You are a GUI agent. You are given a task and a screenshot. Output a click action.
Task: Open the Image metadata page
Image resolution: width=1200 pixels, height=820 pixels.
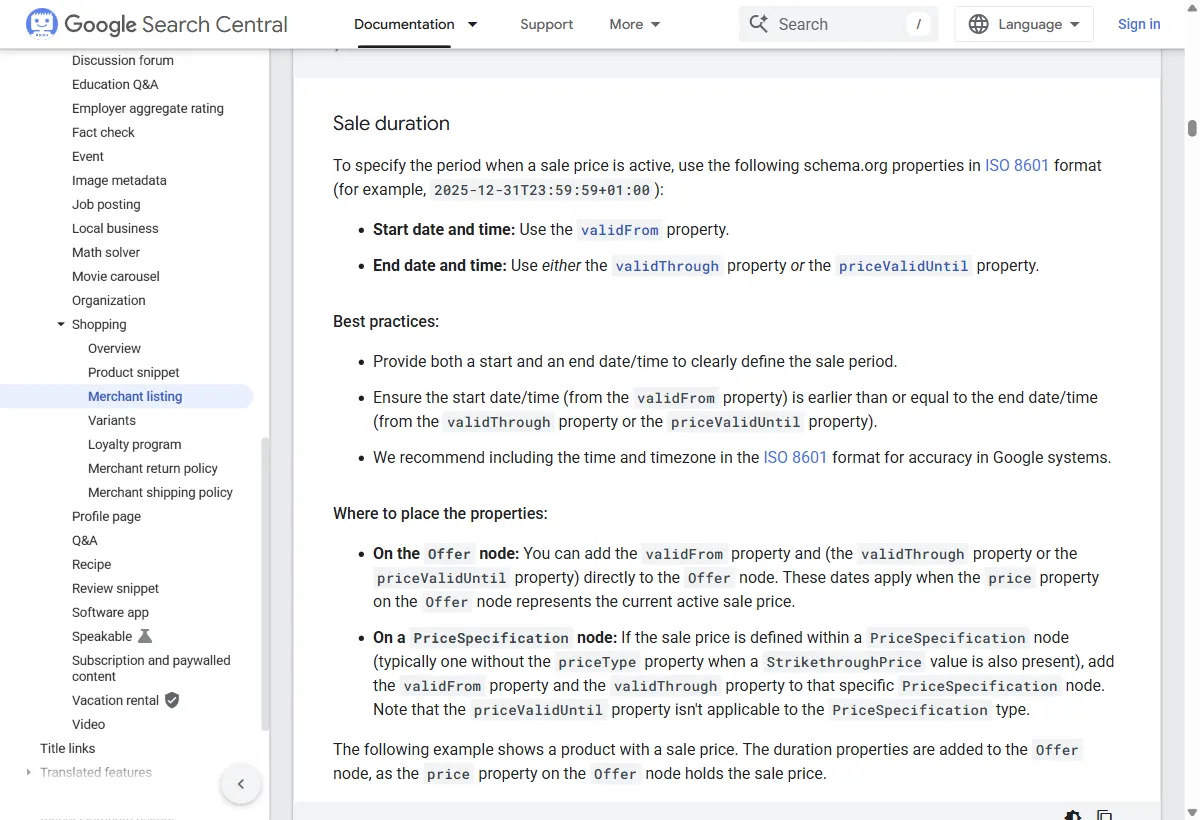point(119,180)
